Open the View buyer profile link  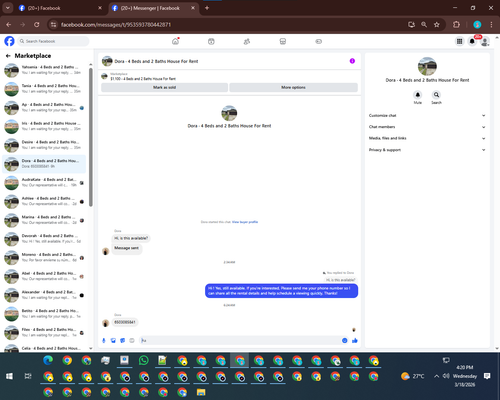click(x=245, y=222)
